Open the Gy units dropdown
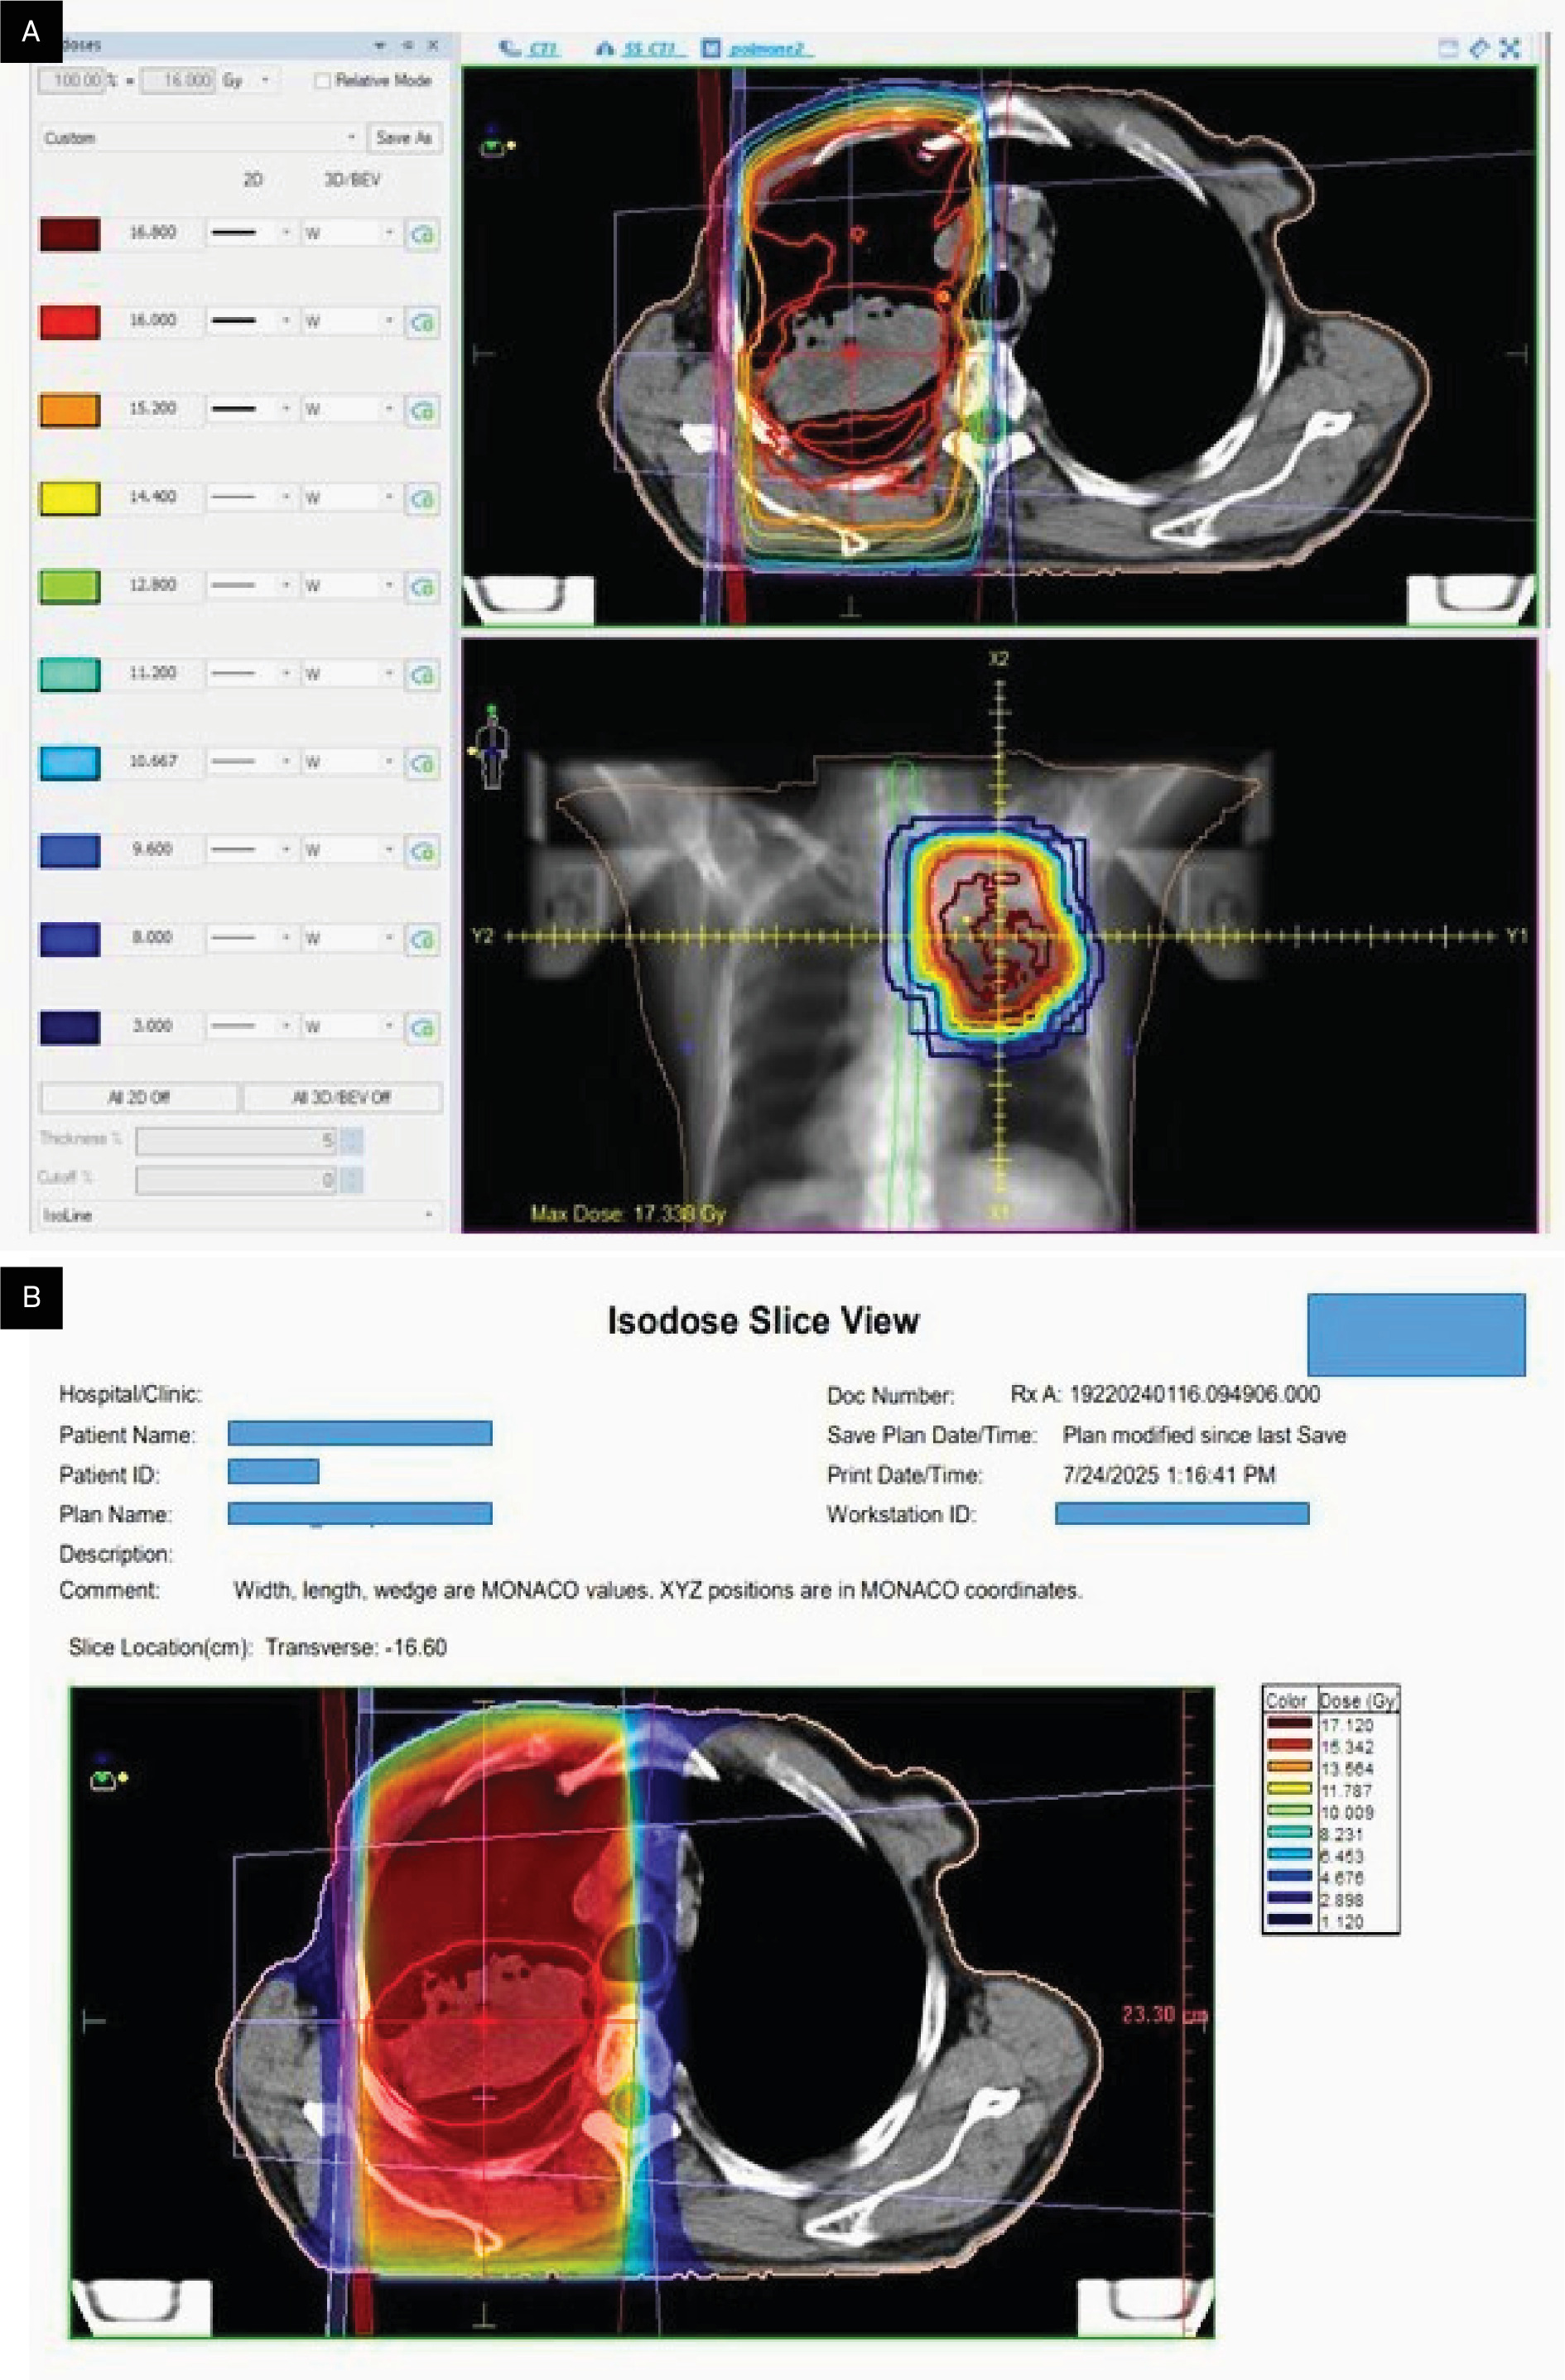1565x2380 pixels. coord(266,83)
